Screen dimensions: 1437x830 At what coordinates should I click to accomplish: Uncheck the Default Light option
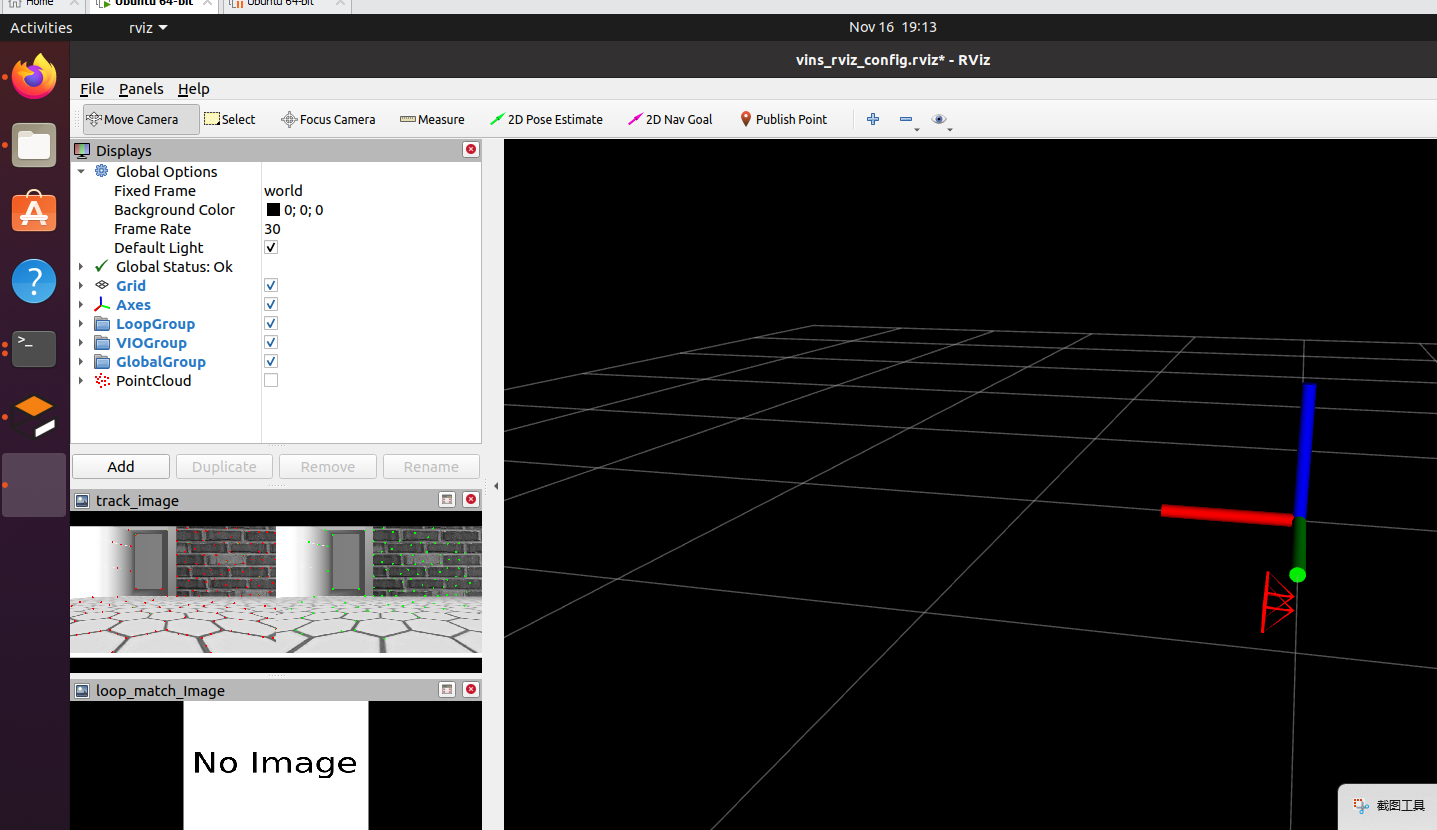coord(270,247)
